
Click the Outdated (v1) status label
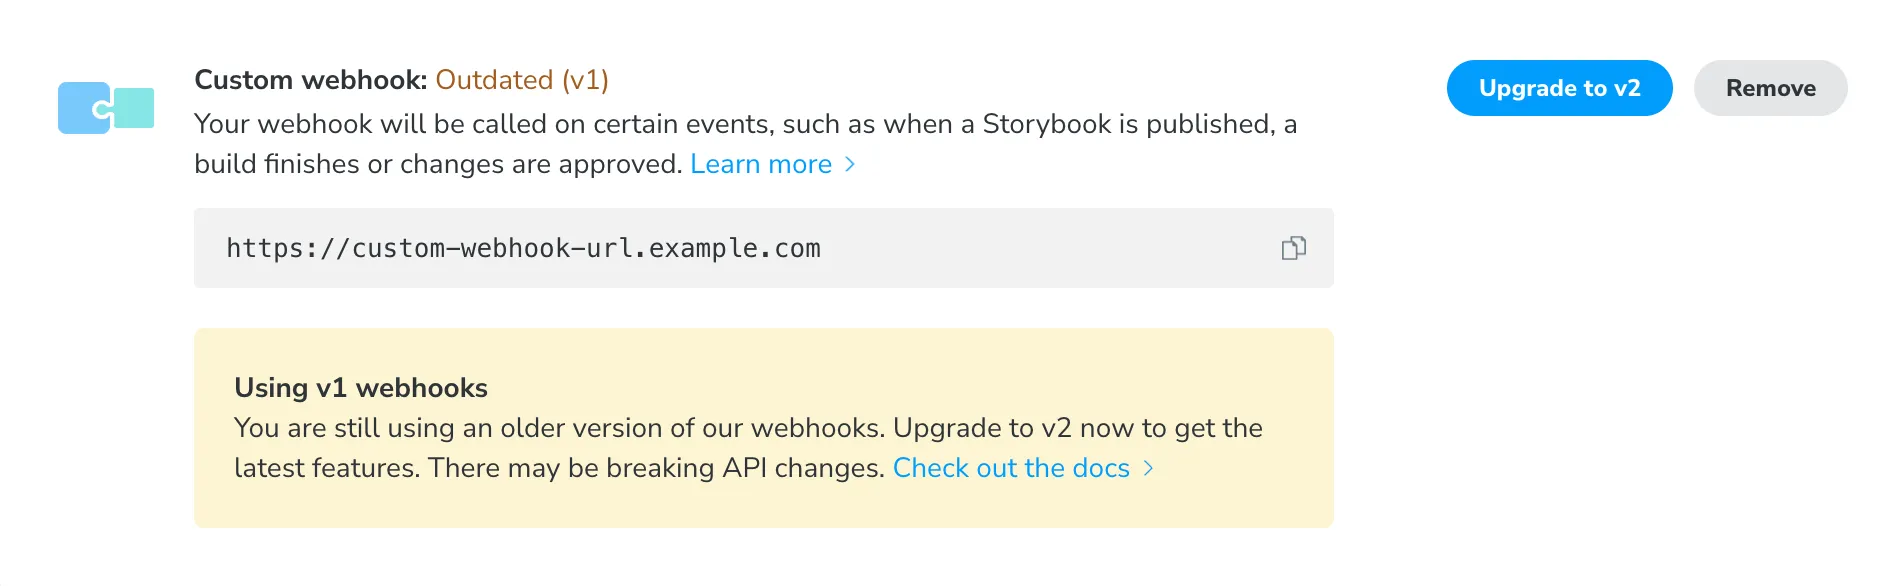tap(522, 80)
